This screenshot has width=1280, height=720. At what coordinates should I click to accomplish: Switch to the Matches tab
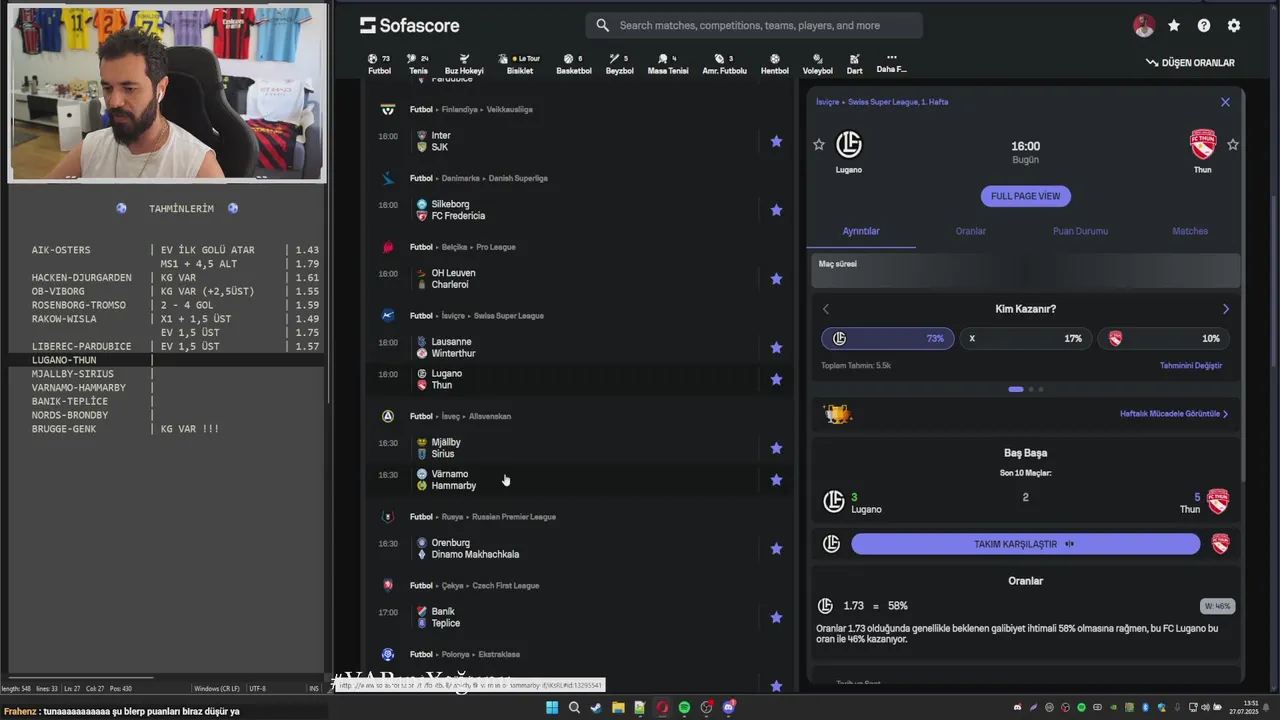click(x=1190, y=231)
